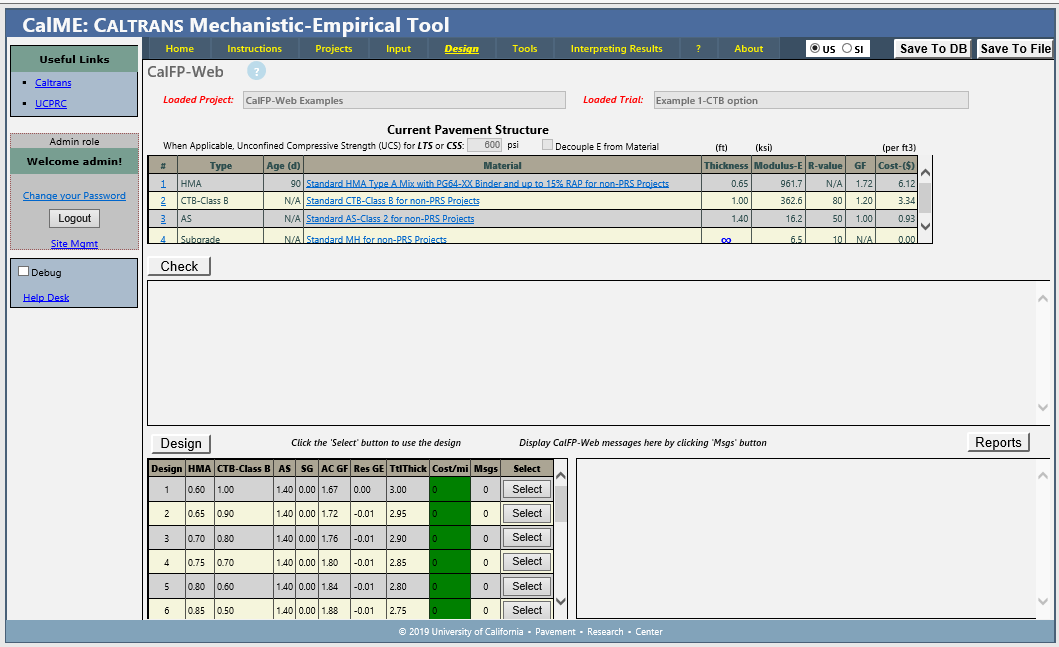Viewport: 1059px width, 647px height.
Task: Select the SI units radio button
Action: (847, 48)
